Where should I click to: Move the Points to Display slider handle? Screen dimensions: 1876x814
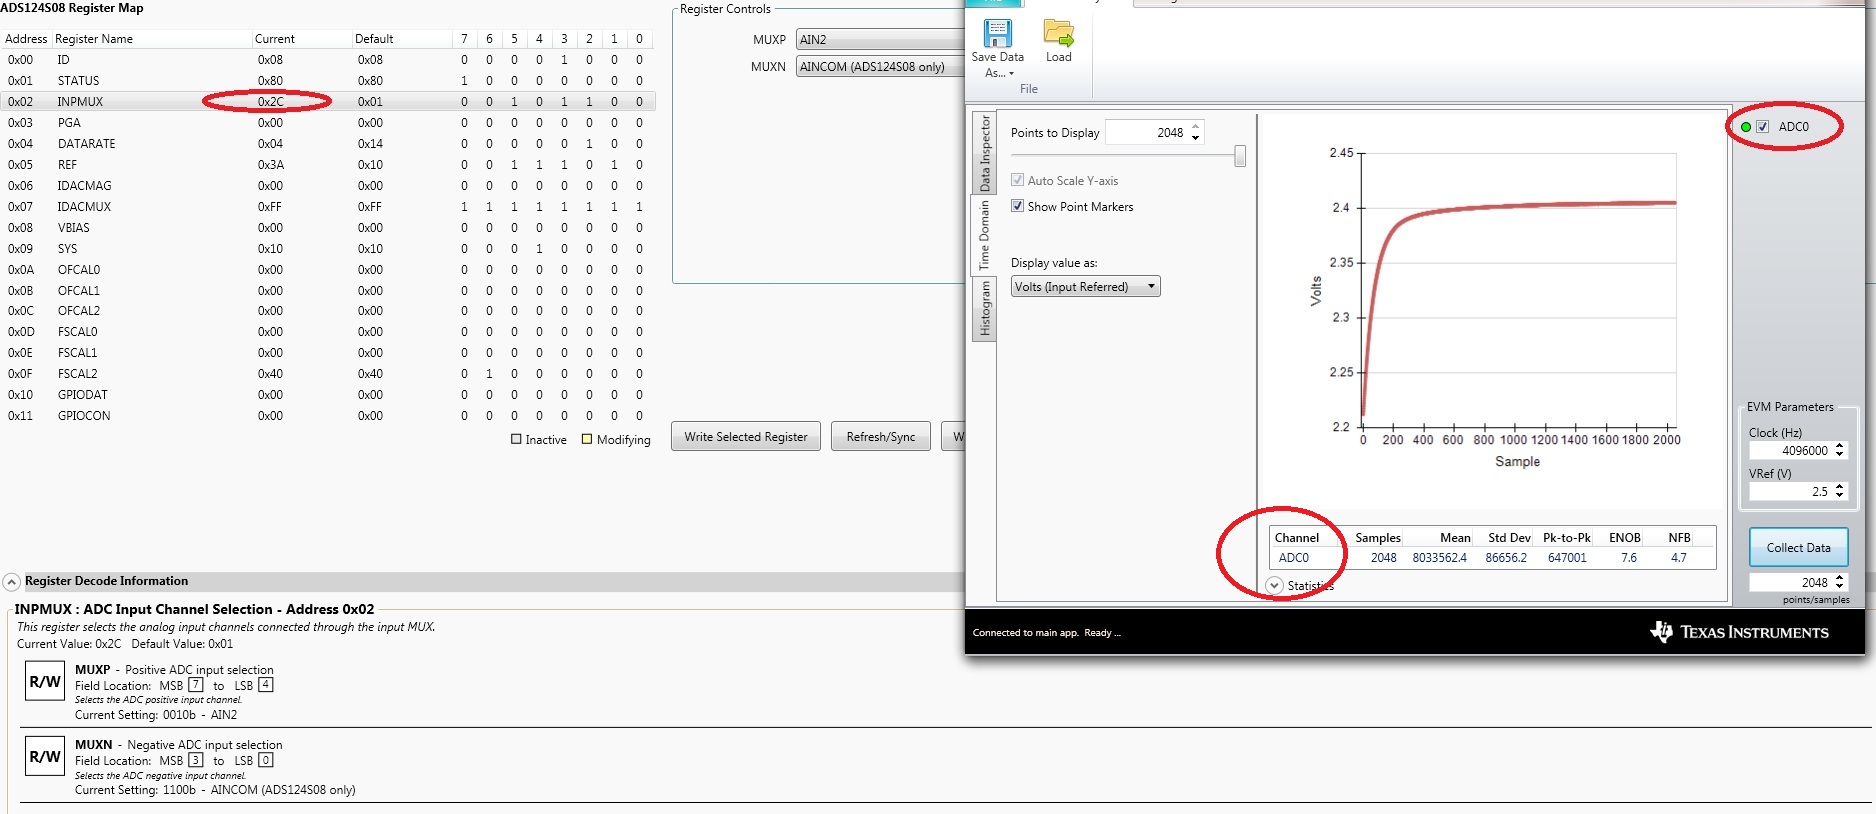click(x=1240, y=156)
